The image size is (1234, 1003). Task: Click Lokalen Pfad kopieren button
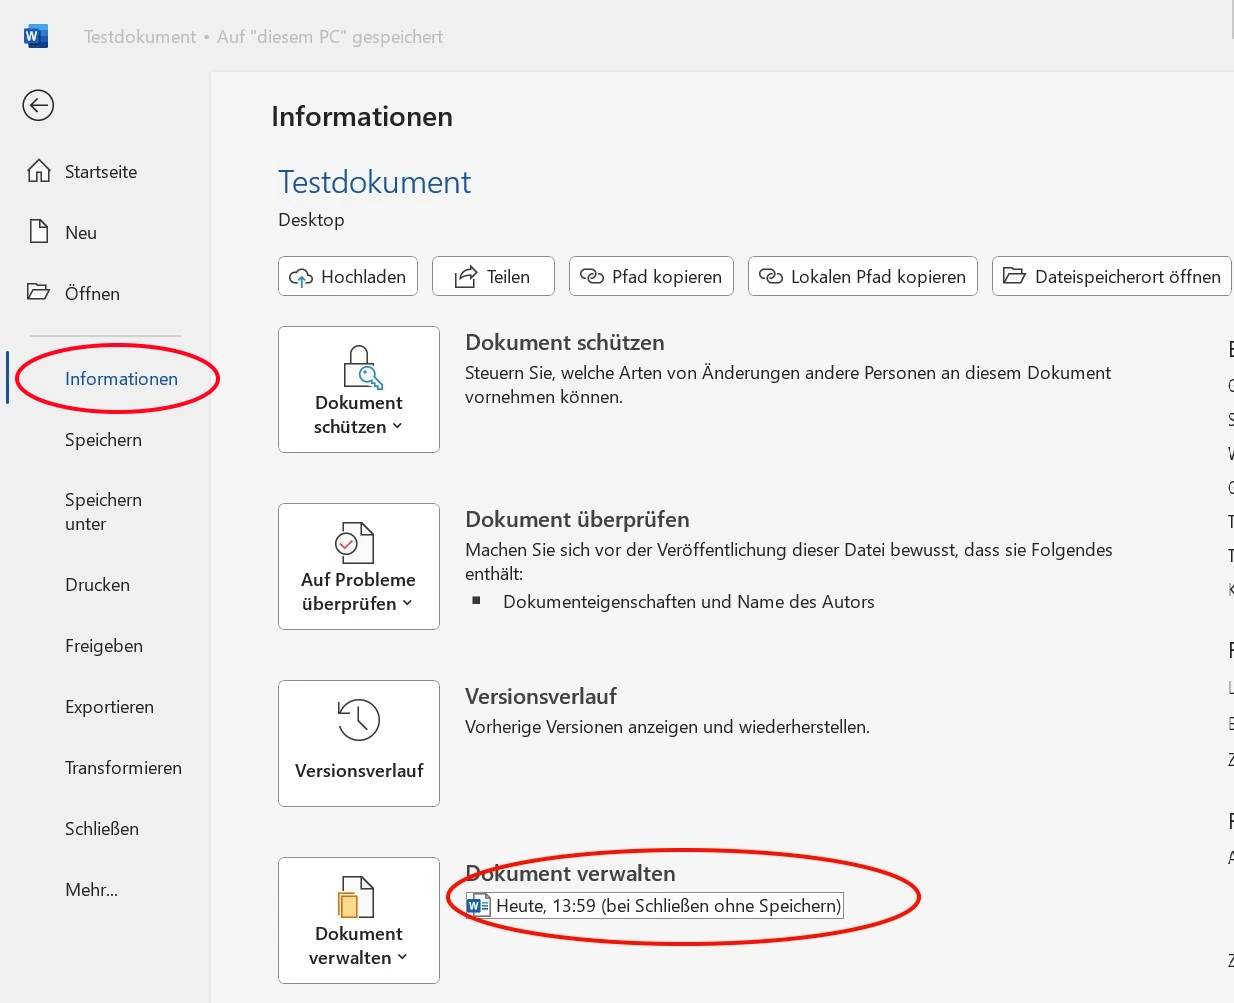pos(862,277)
